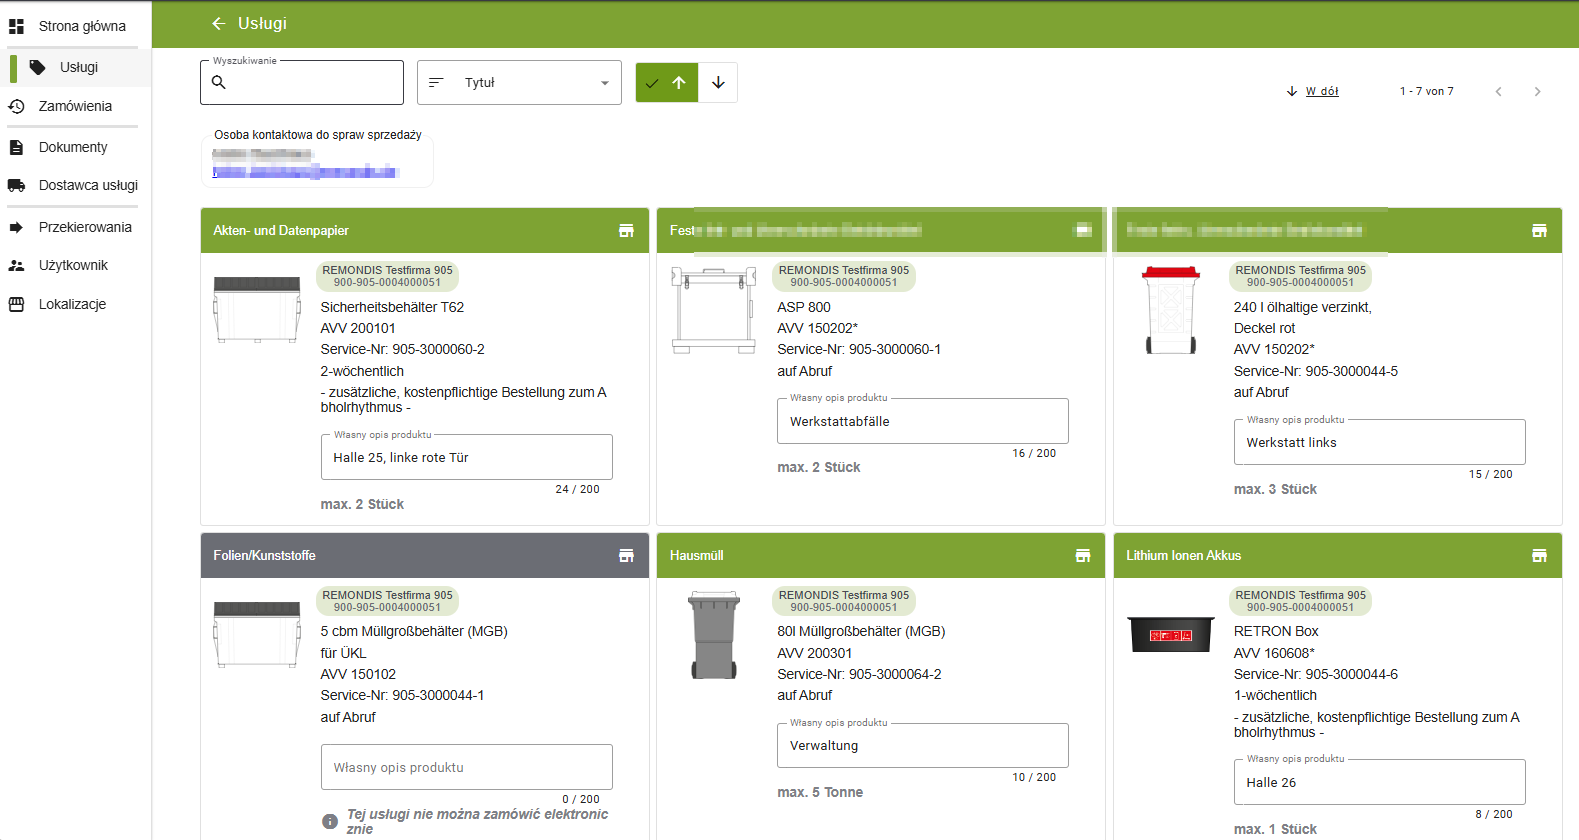Click the red-lid 240 l bin thumbnail
Screen dimensions: 1579x840
click(x=1170, y=310)
